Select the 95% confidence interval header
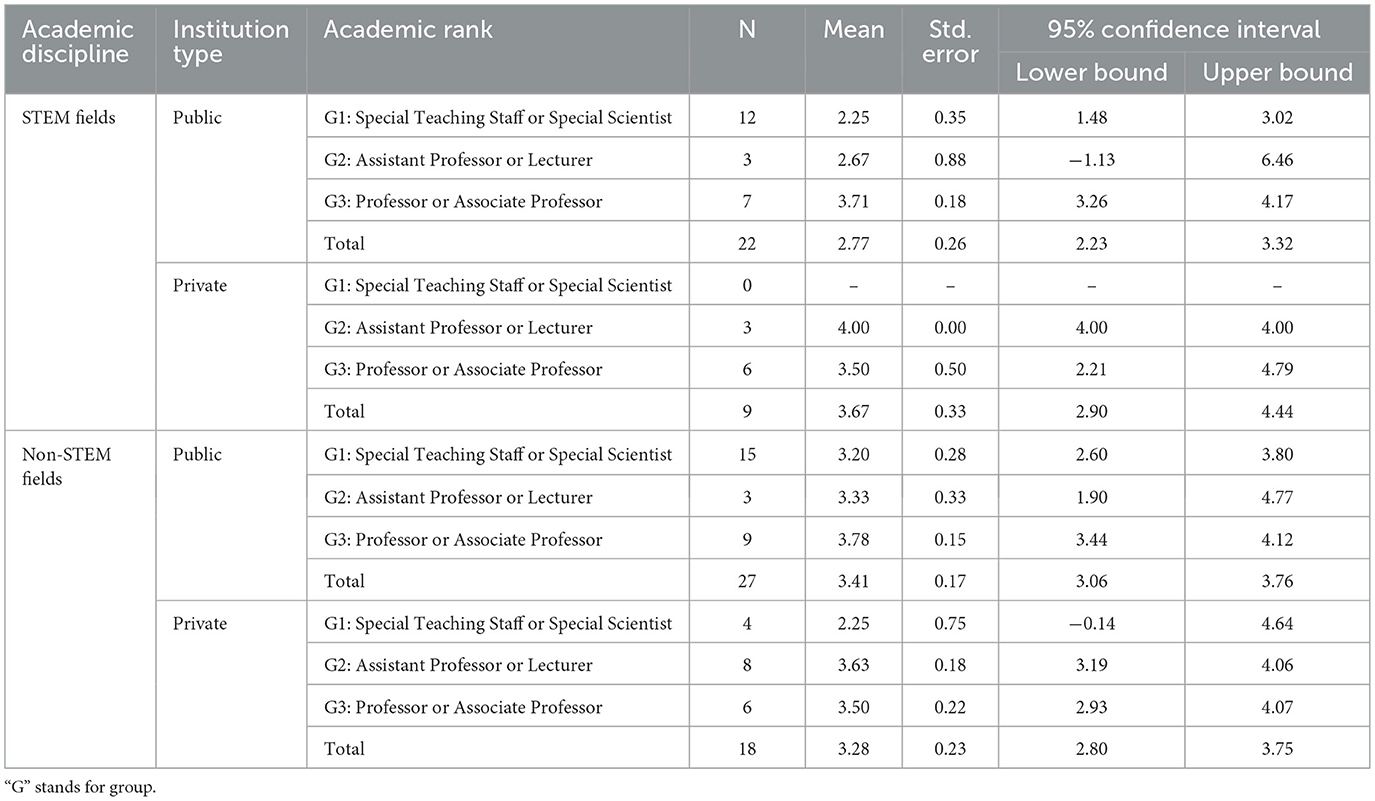This screenshot has width=1375, height=801. pyautogui.click(x=1184, y=29)
